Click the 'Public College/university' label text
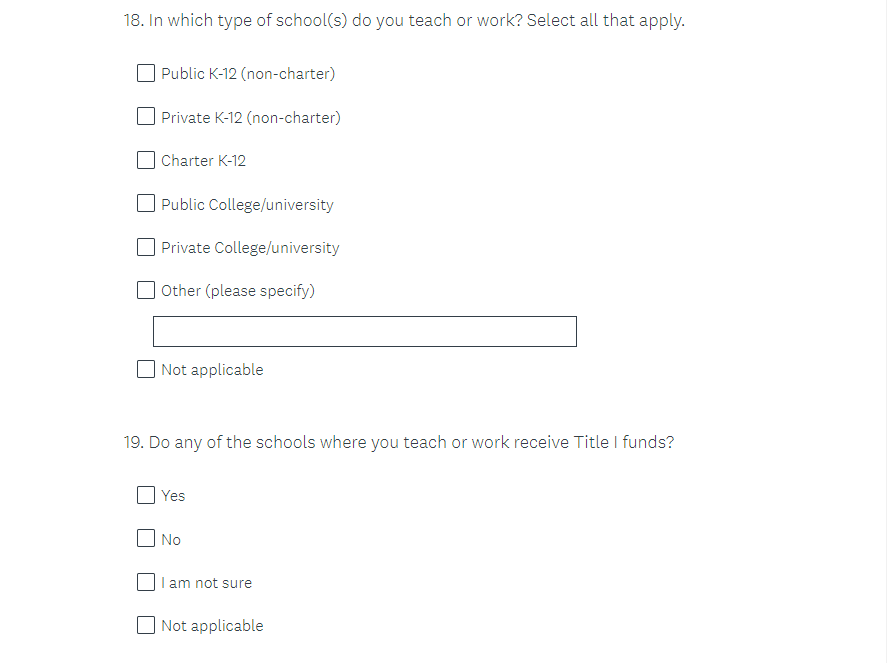 (247, 205)
